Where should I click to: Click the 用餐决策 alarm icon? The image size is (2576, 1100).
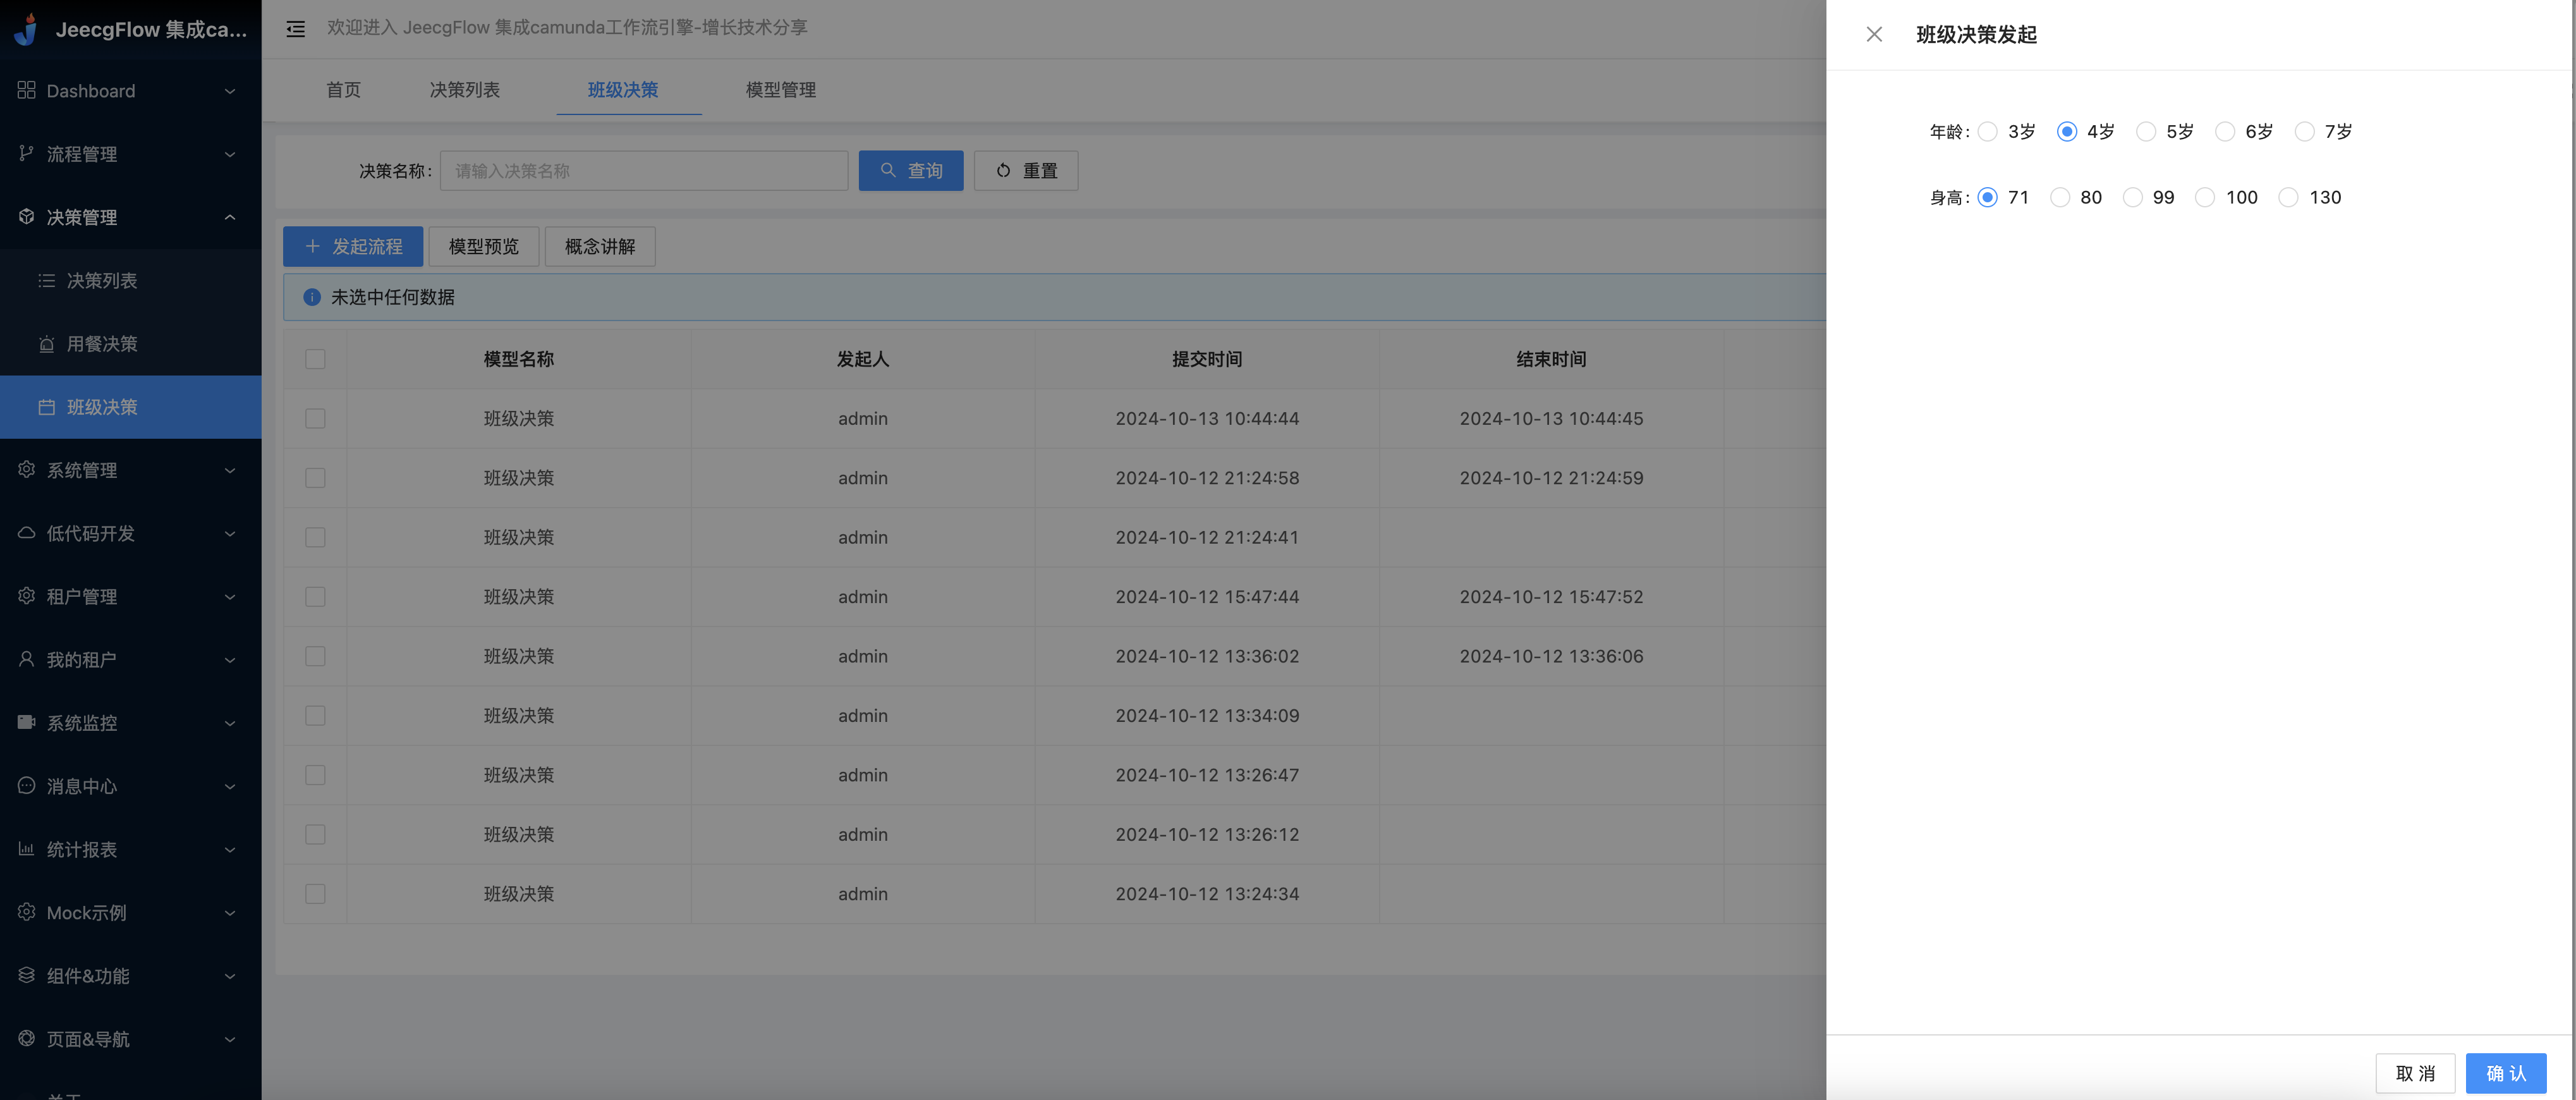tap(46, 344)
